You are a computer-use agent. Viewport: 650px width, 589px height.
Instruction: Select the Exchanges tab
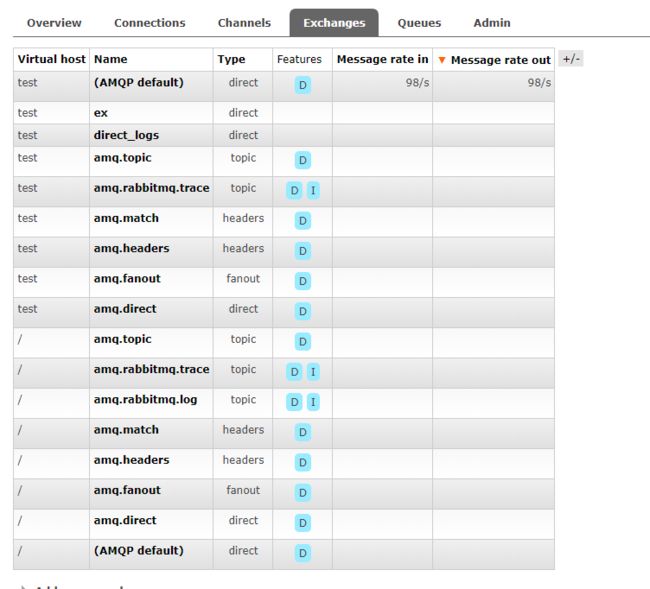coord(334,23)
